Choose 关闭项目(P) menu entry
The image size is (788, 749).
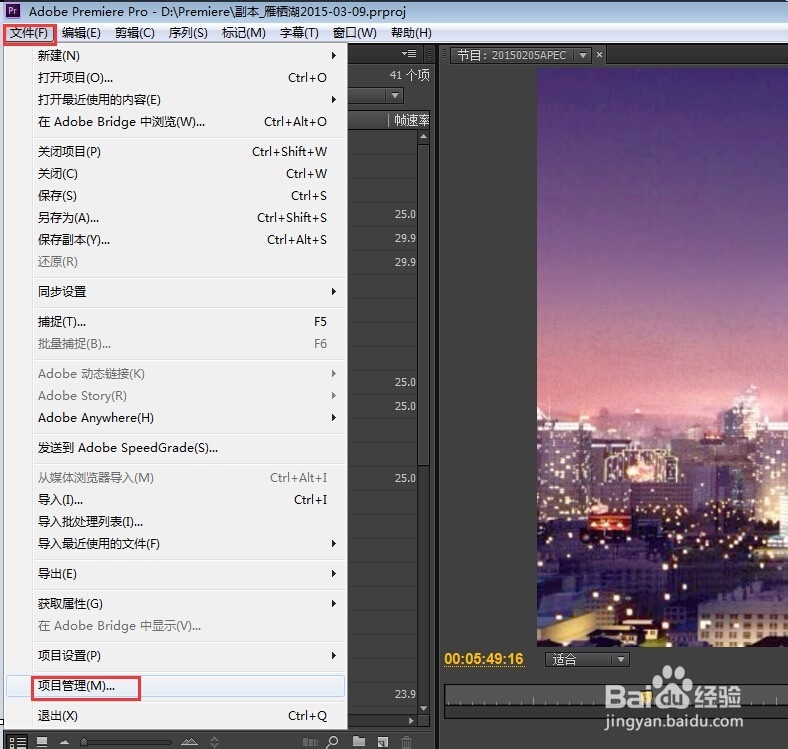click(188, 152)
